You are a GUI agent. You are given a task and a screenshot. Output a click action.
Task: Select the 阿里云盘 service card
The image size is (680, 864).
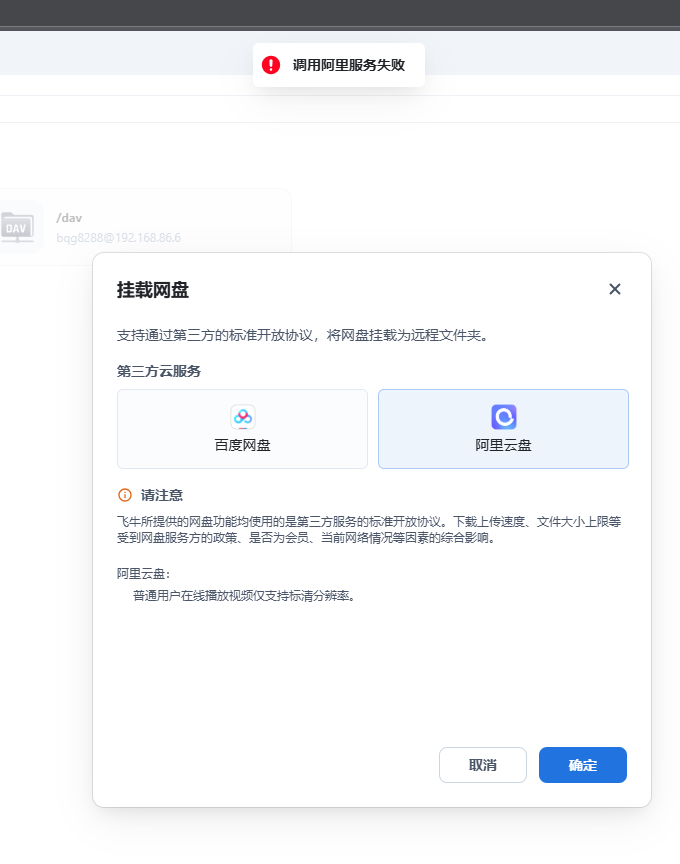click(x=503, y=429)
